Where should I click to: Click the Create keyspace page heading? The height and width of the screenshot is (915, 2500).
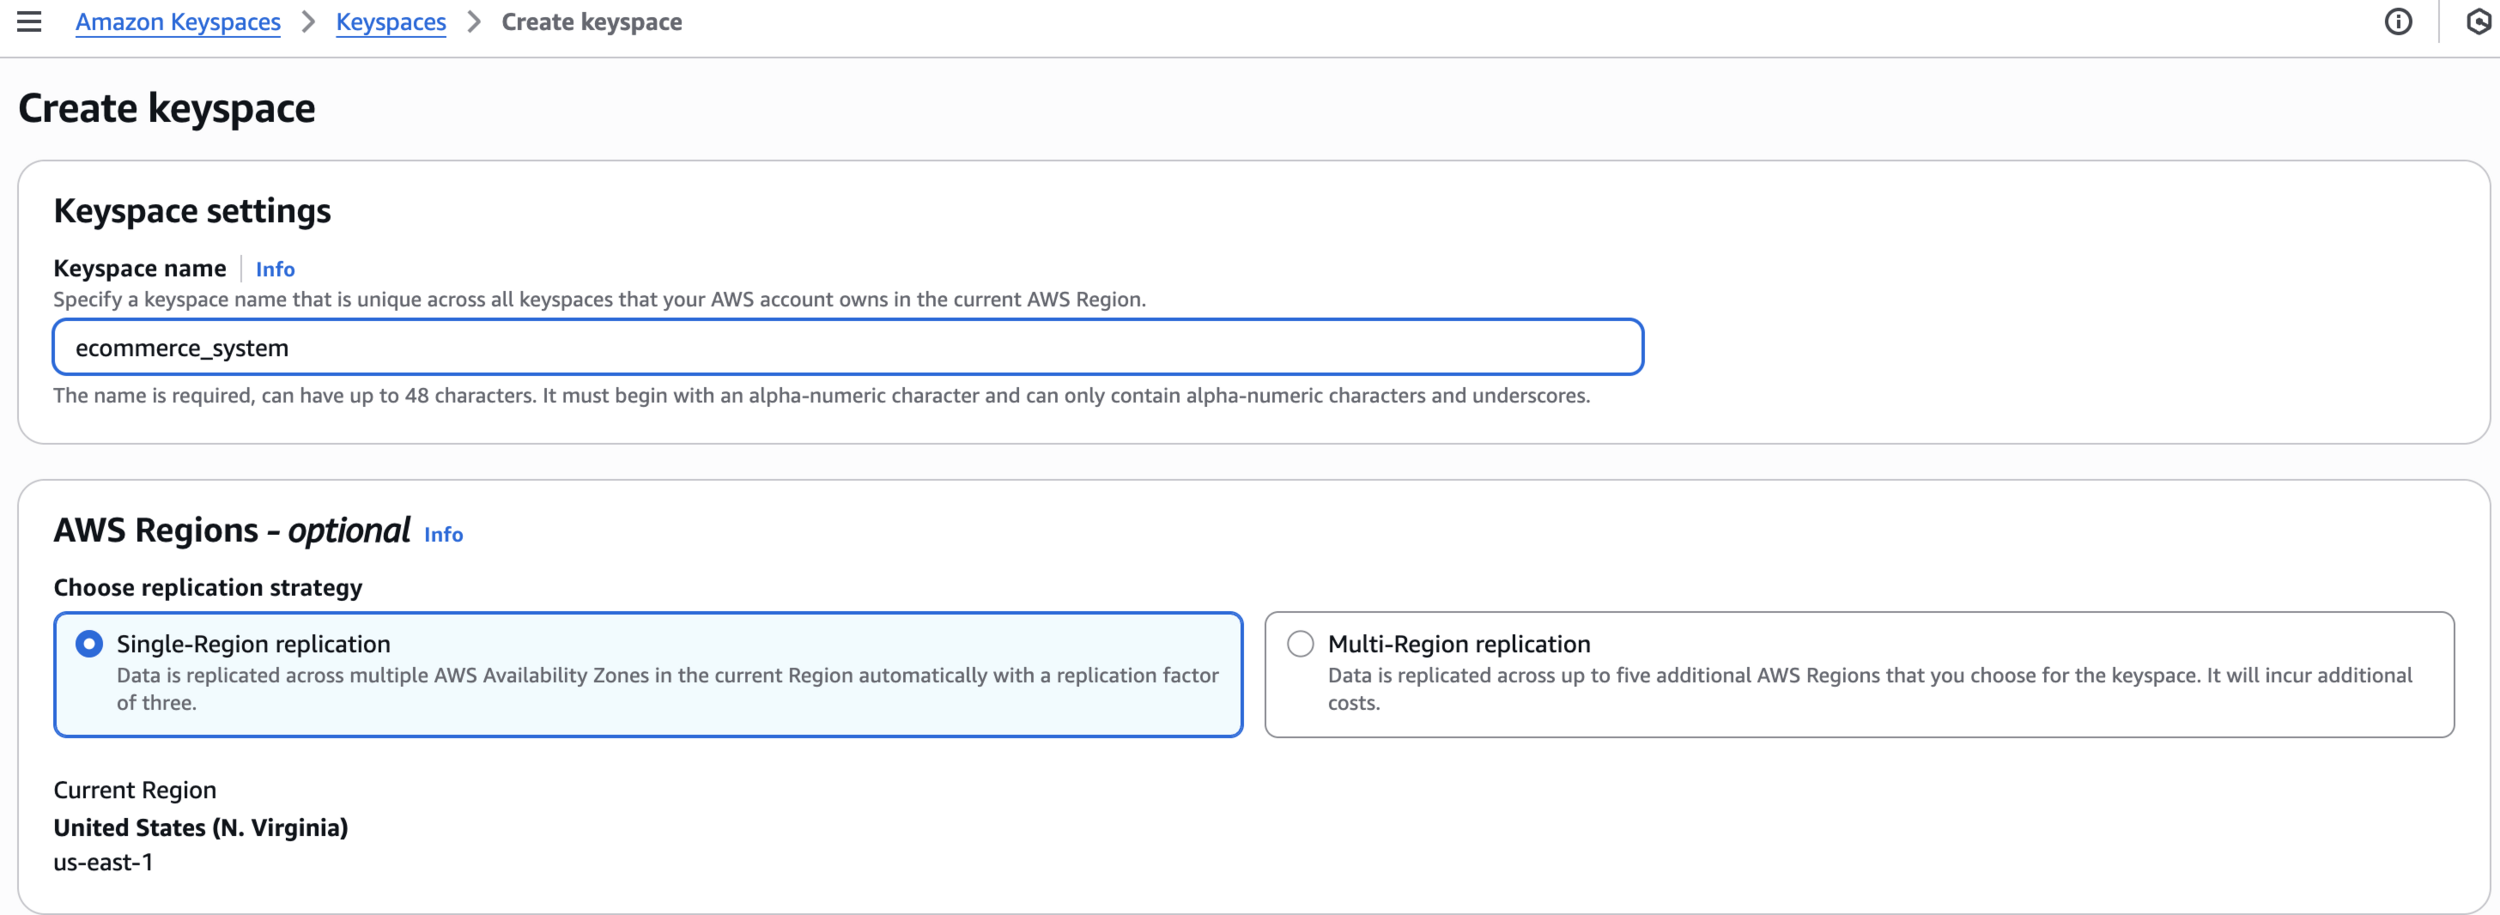coord(167,108)
